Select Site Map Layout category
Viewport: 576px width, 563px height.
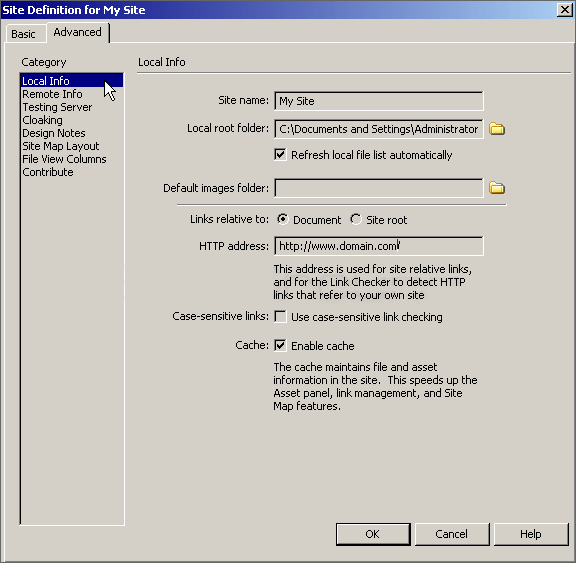click(61, 146)
